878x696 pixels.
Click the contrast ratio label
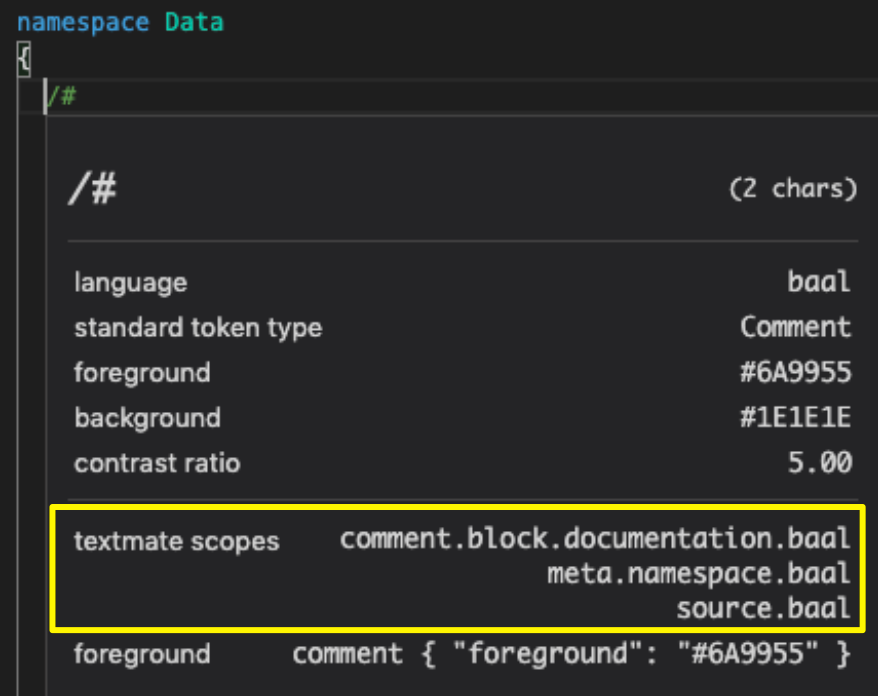pos(157,464)
